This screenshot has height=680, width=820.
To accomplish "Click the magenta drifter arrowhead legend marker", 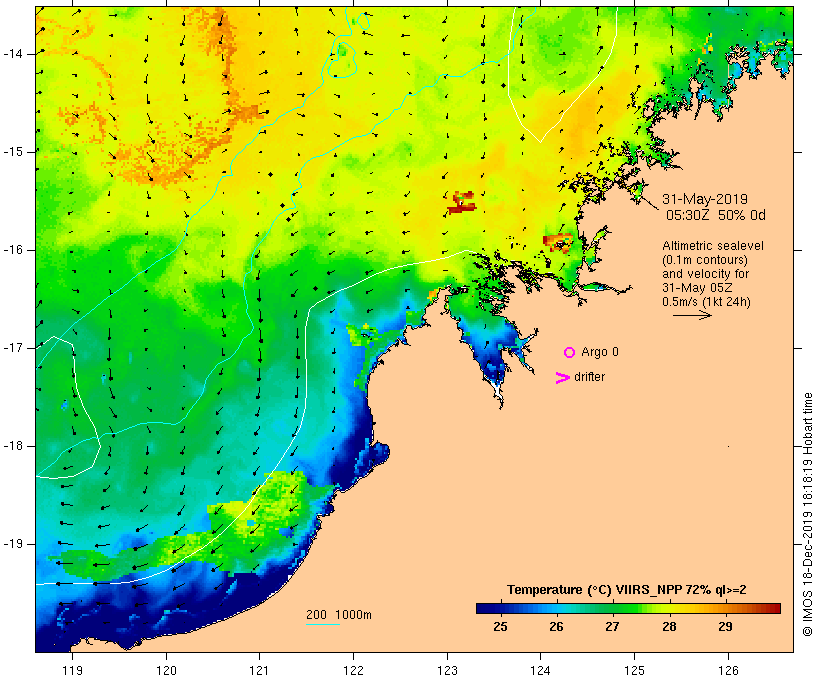I will coord(563,378).
